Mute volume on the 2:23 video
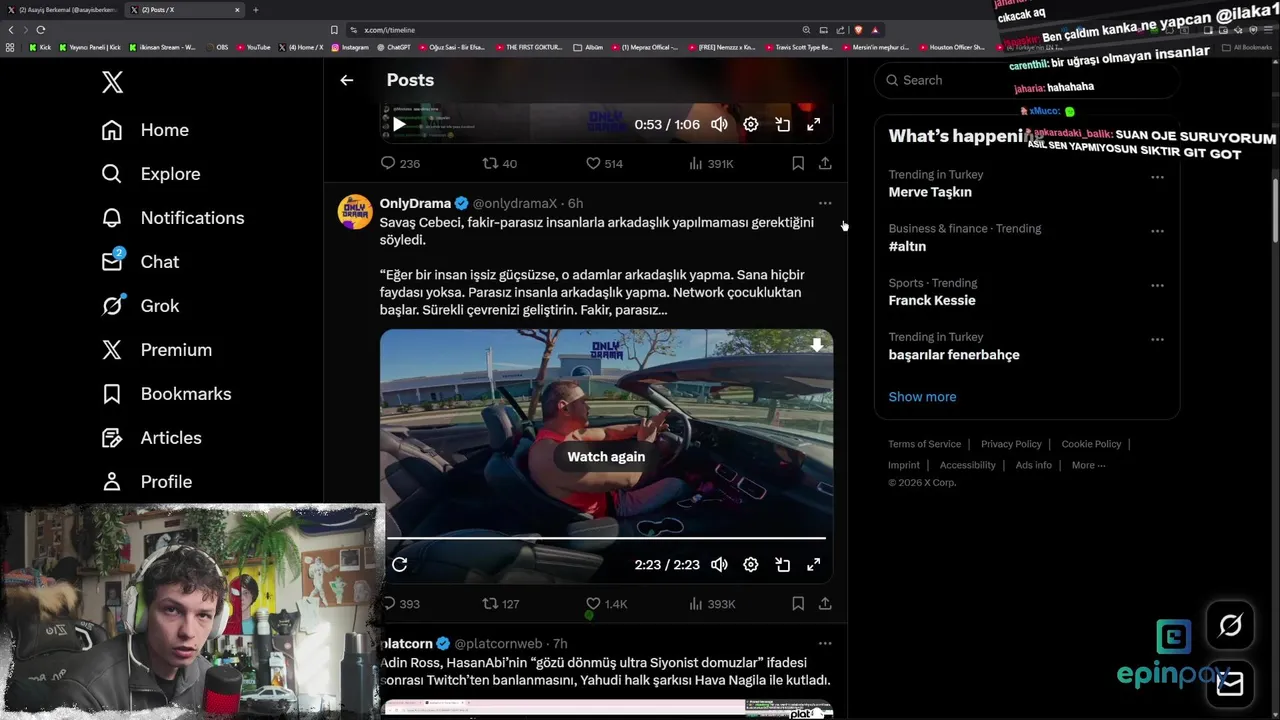 pyautogui.click(x=719, y=565)
